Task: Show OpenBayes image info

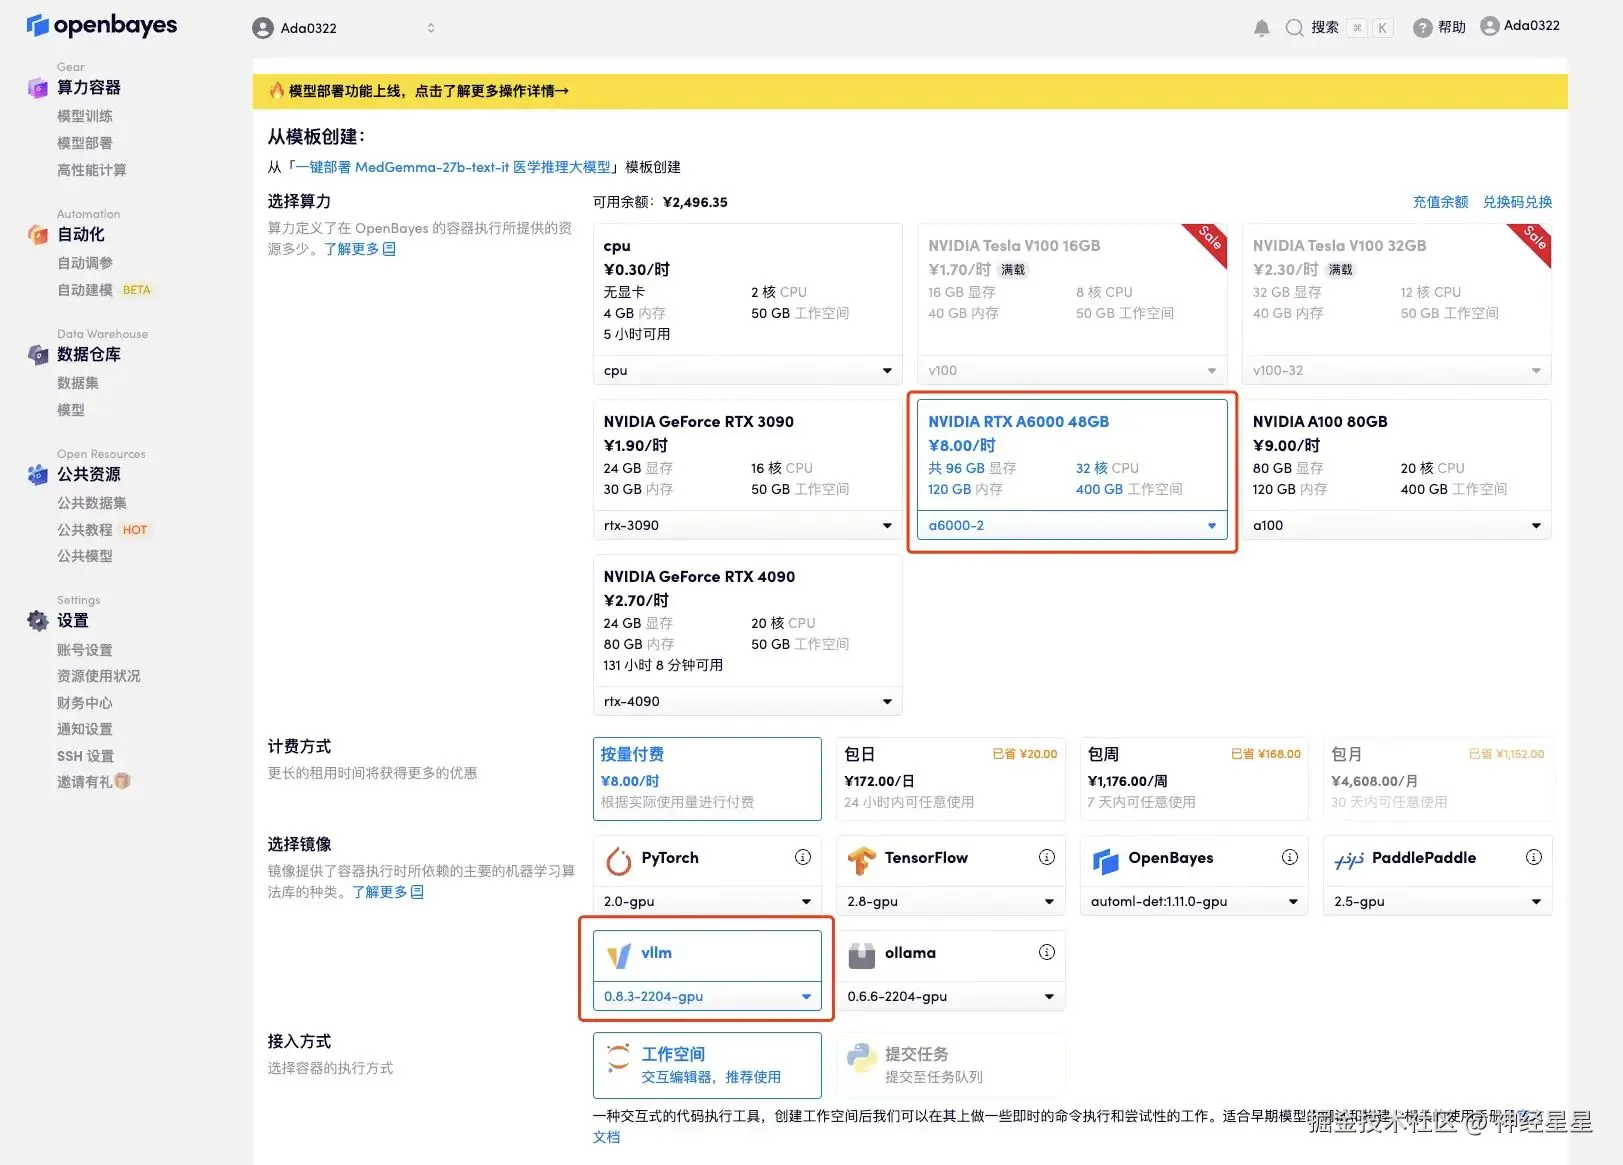Action: click(1290, 857)
